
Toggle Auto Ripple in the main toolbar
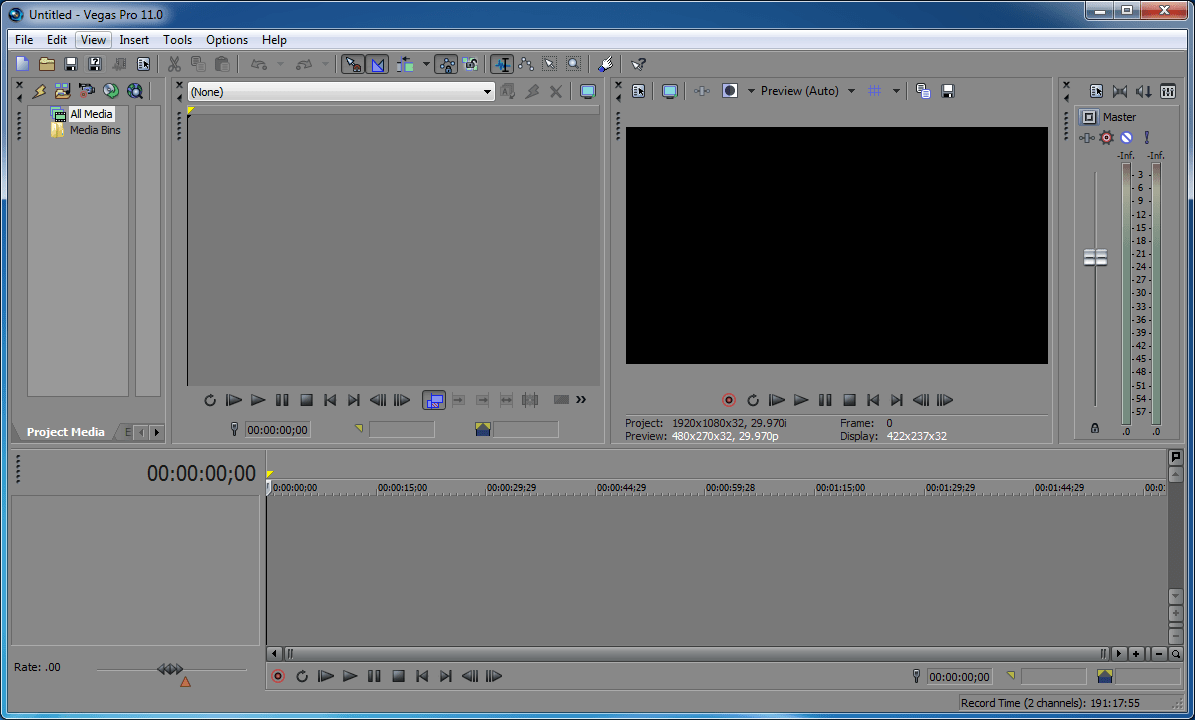(405, 65)
